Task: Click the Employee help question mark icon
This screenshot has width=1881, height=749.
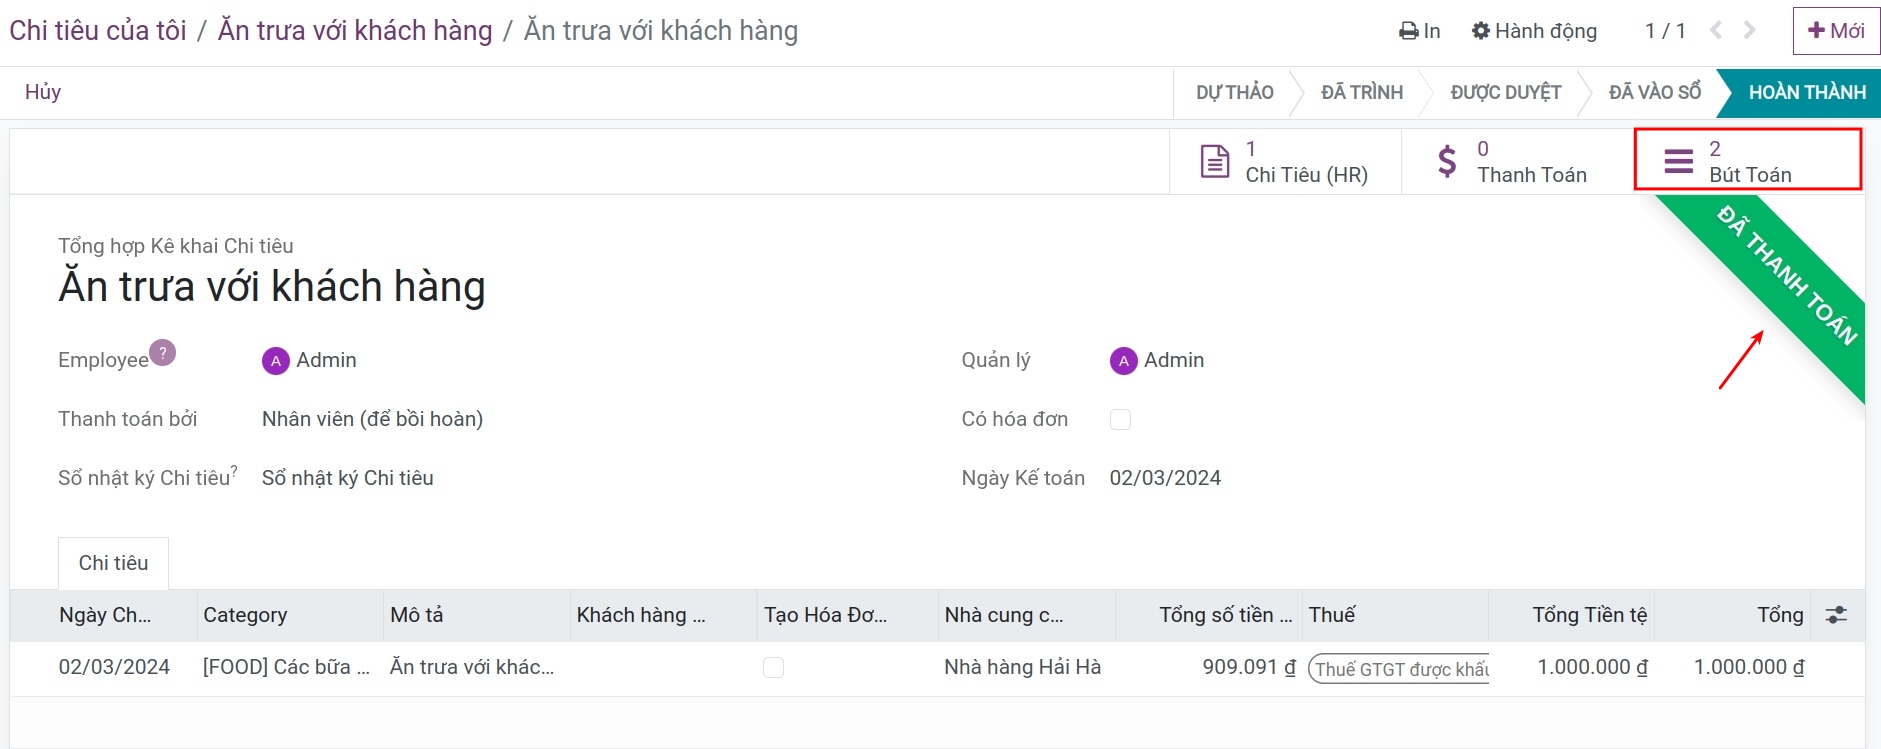Action: (163, 353)
